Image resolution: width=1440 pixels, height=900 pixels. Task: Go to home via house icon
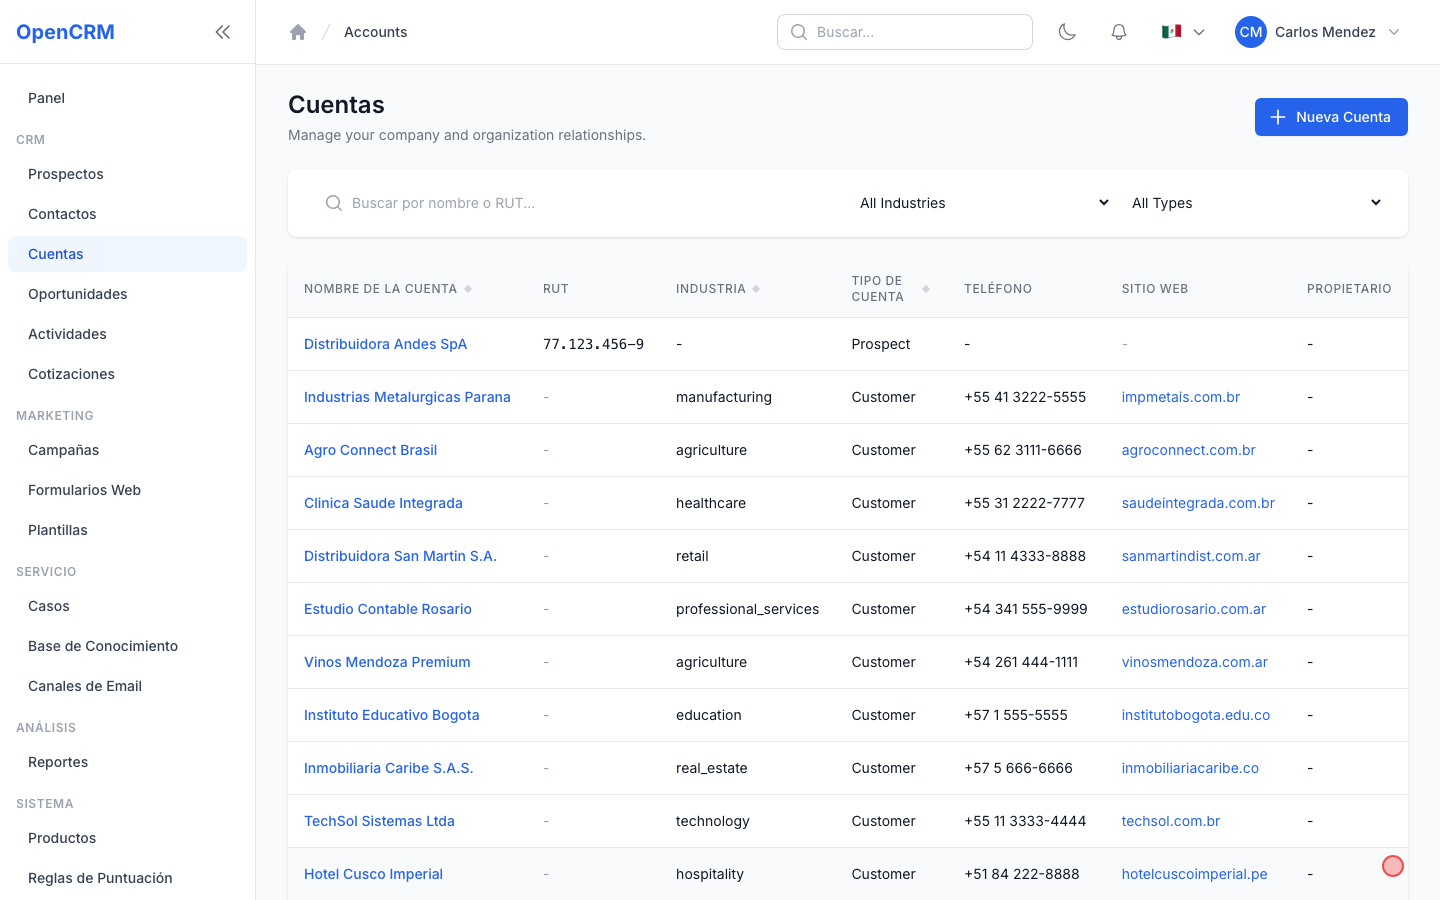click(x=298, y=32)
